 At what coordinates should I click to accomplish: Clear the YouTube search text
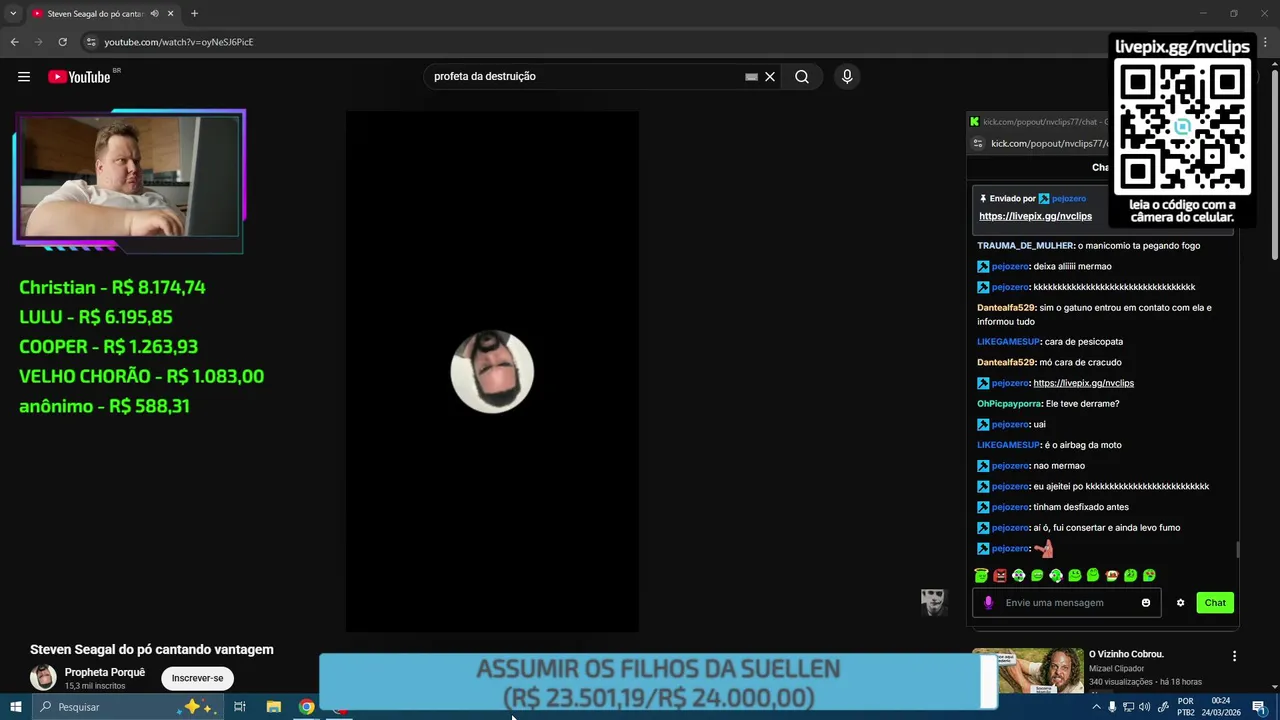[770, 77]
